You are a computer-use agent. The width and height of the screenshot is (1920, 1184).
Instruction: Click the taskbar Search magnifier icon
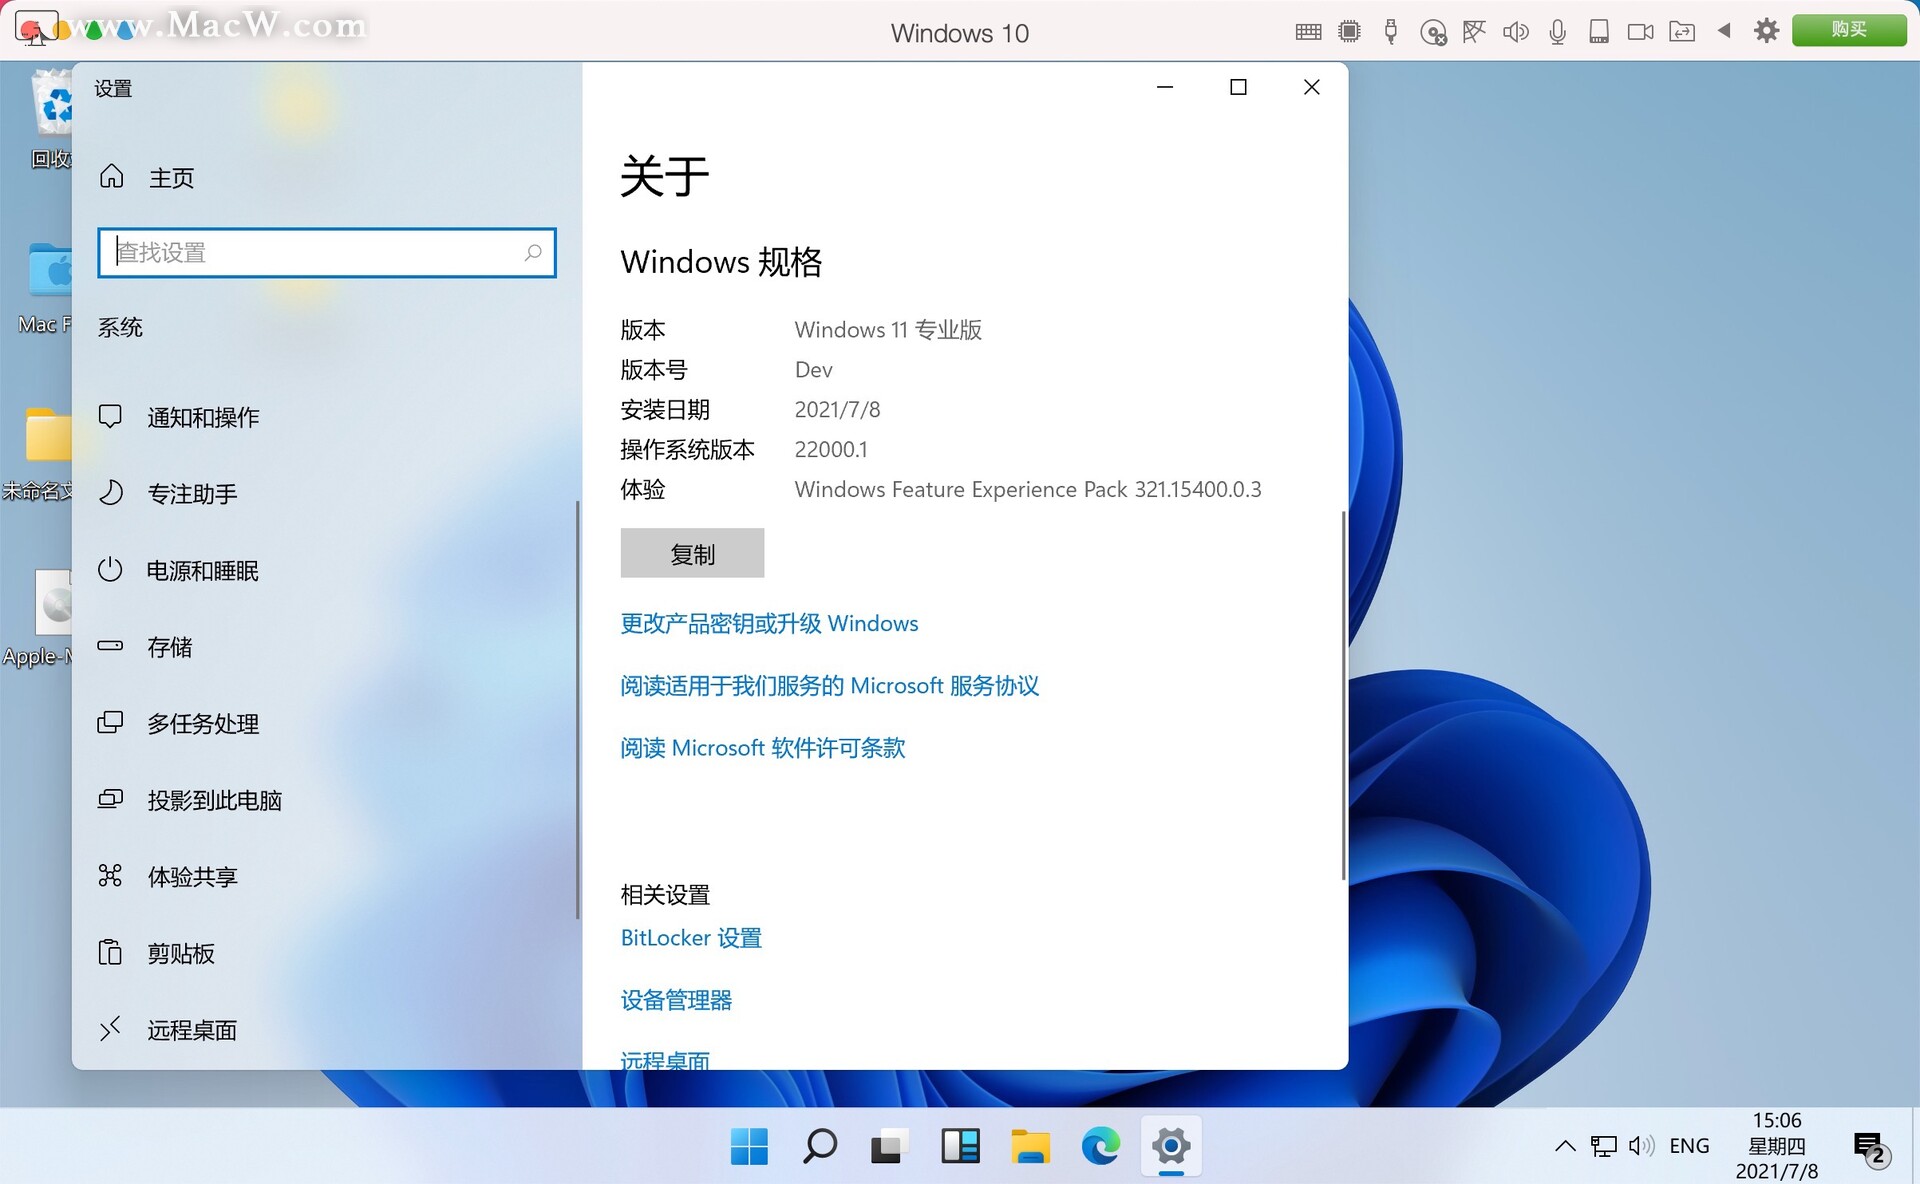pos(819,1146)
